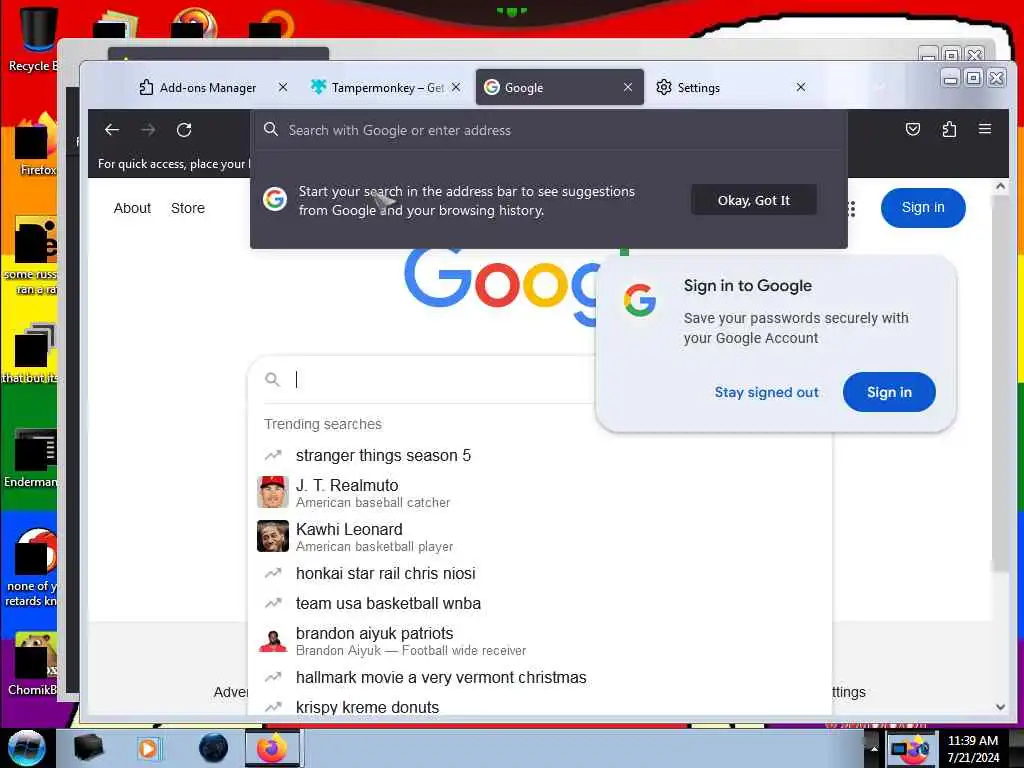Viewport: 1024px width, 768px height.
Task: Close the Add-ons Manager tab
Action: [x=283, y=87]
